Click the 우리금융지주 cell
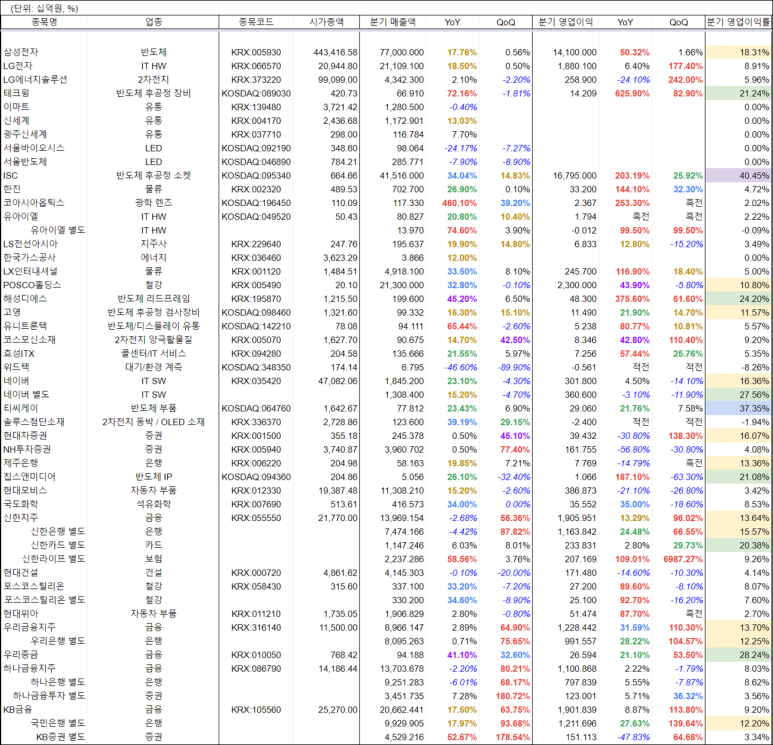The height and width of the screenshot is (745, 773). (x=30, y=628)
